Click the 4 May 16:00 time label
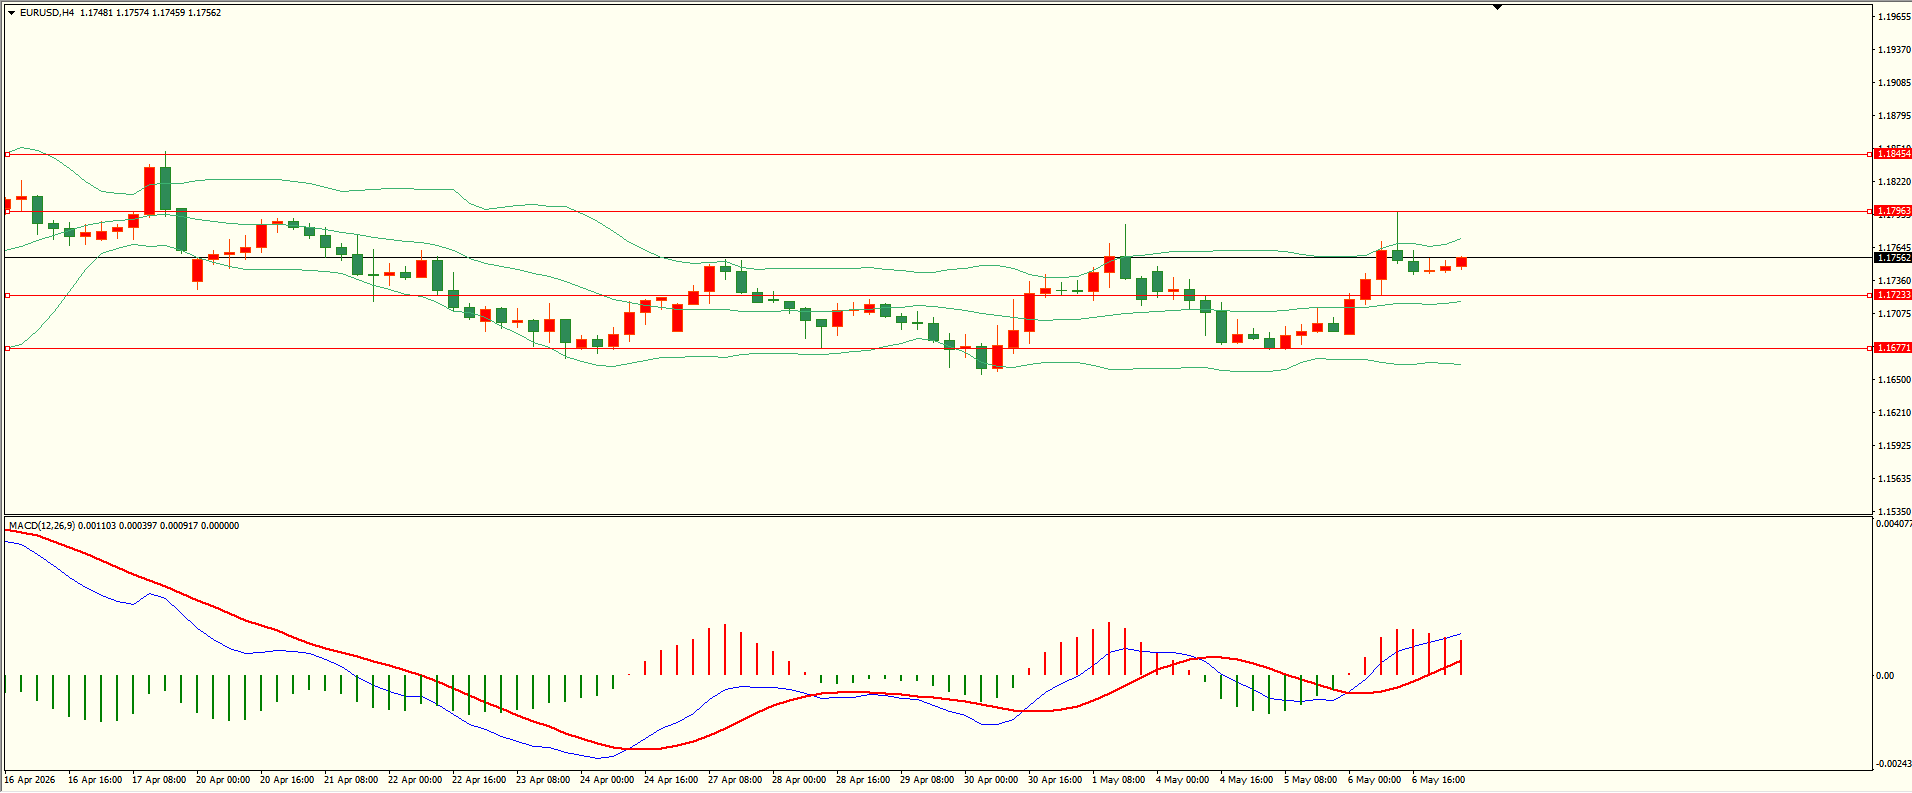This screenshot has width=1912, height=793. 1247,780
